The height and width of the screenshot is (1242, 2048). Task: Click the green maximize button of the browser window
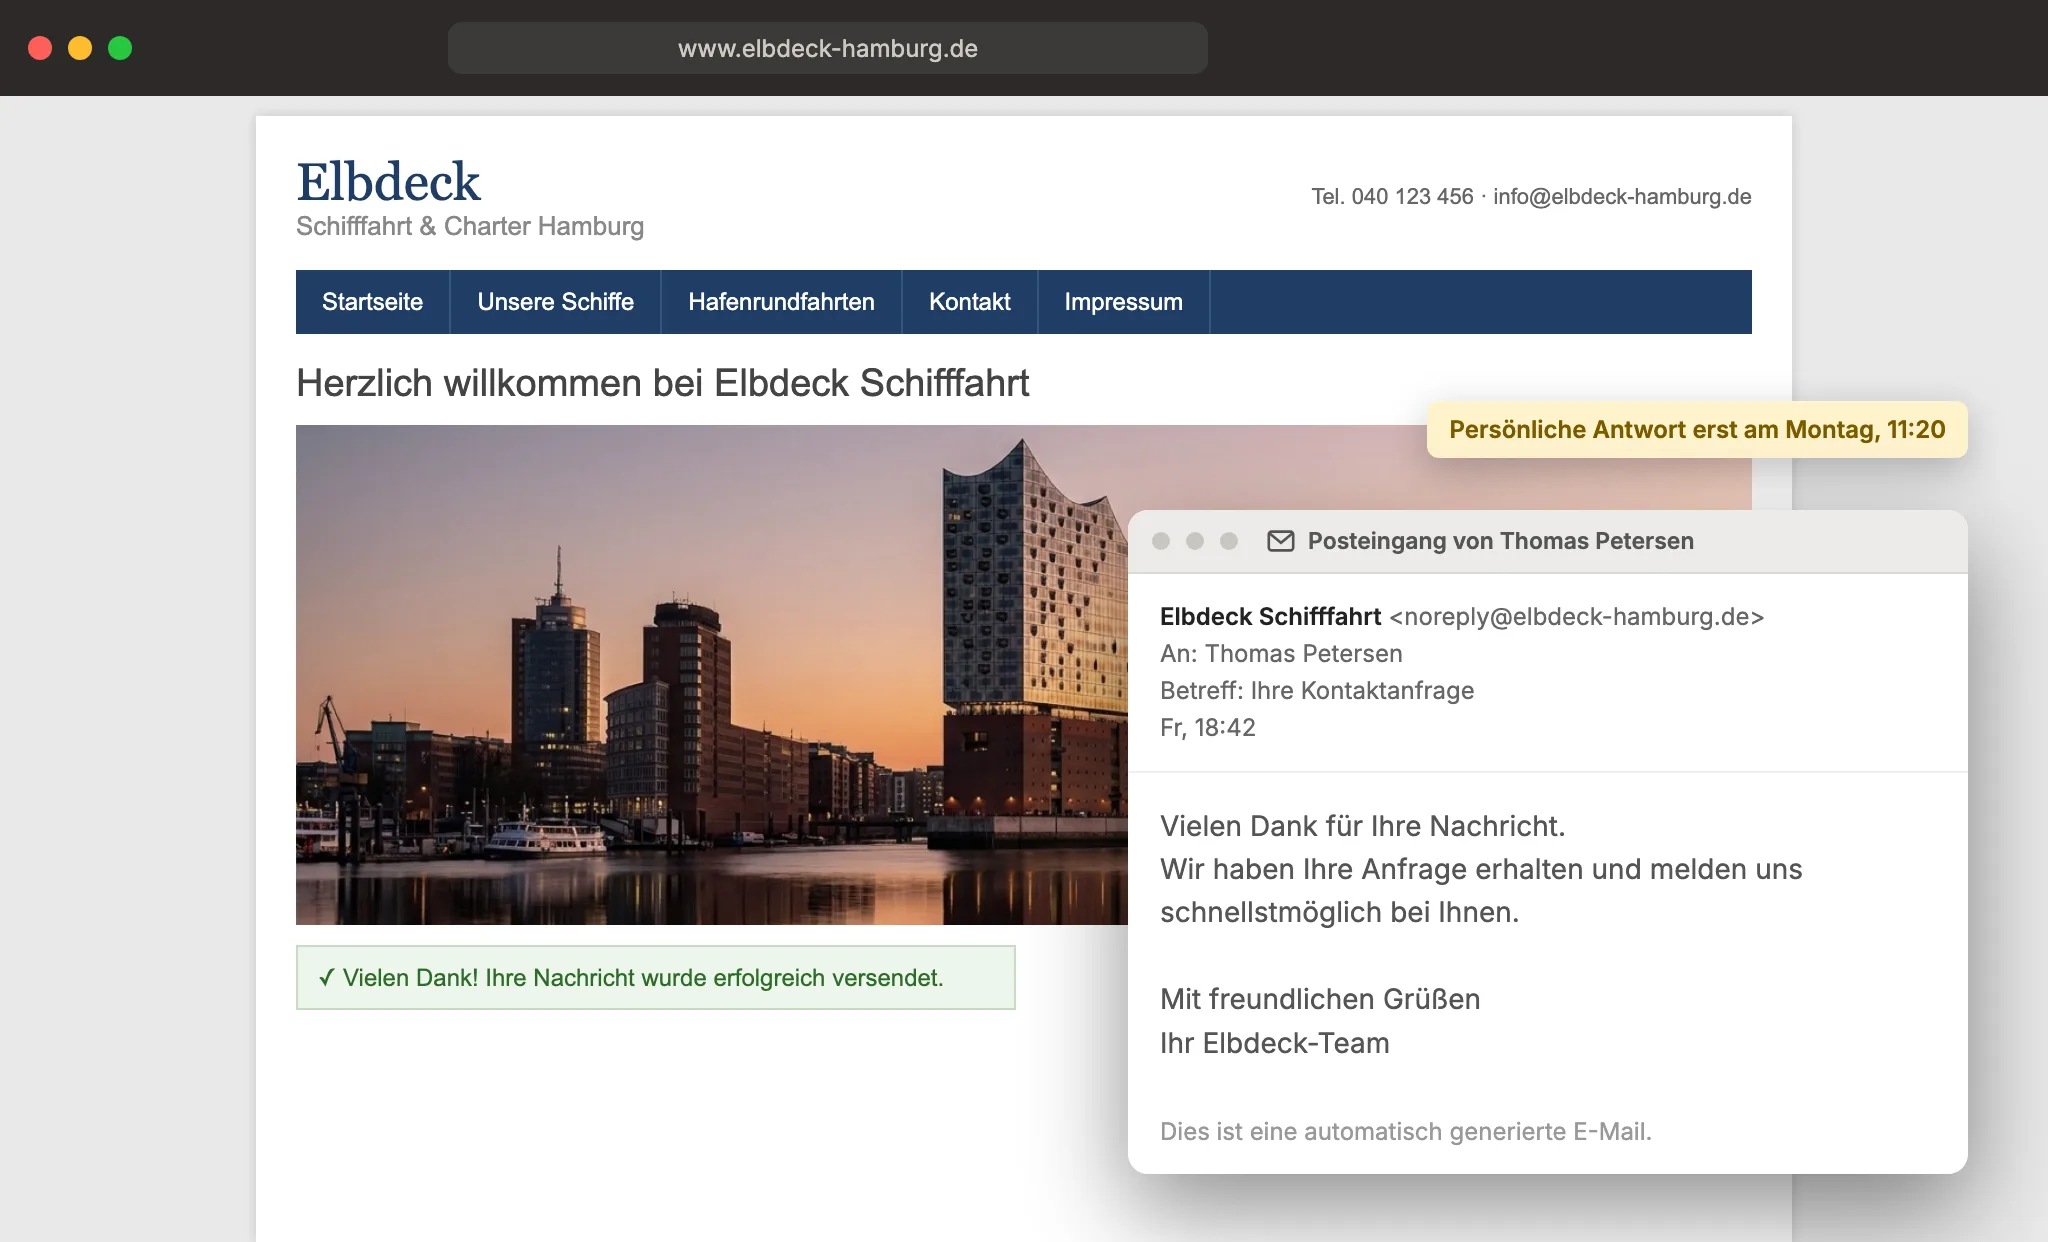click(x=120, y=48)
